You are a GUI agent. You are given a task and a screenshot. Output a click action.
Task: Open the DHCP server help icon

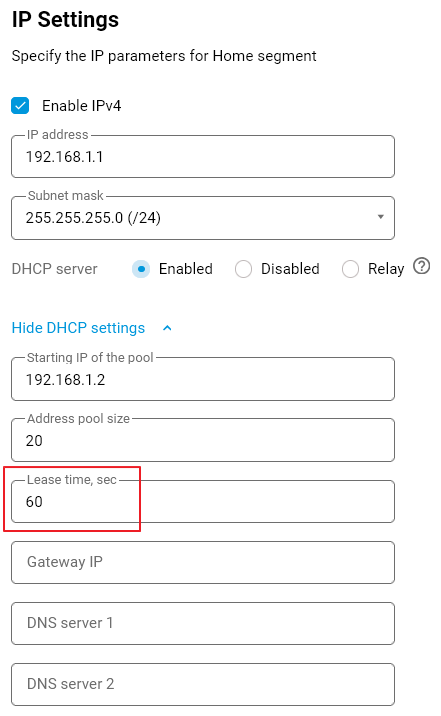[421, 266]
